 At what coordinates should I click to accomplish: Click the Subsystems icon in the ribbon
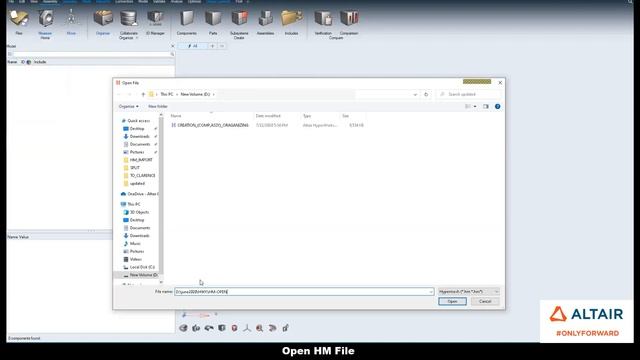click(239, 19)
